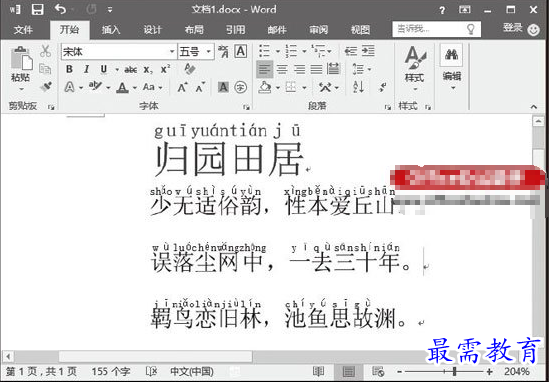Open the Customize Quick Access Toolbar dropdown
This screenshot has width=549, height=382.
click(x=110, y=10)
